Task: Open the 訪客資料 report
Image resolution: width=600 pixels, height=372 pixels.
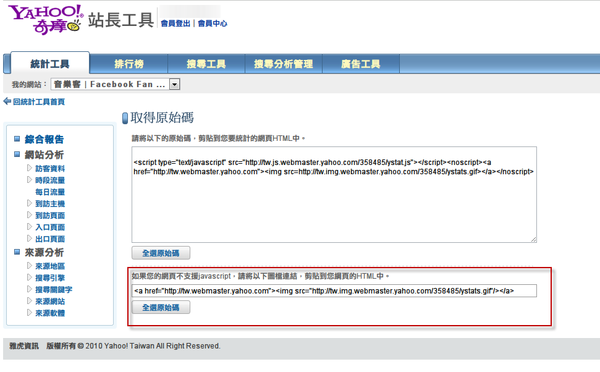Action: 50,168
